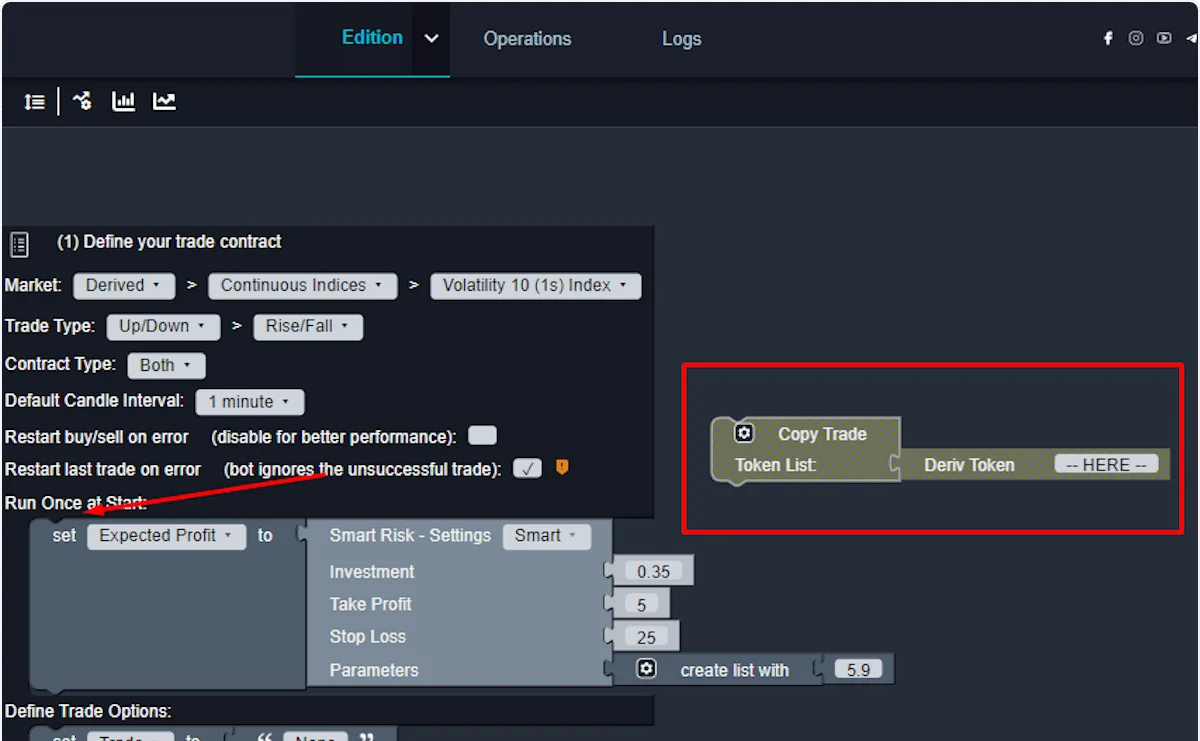Viewport: 1200px width, 741px height.
Task: Open the workflow settings icon with gear
Action: [83, 101]
